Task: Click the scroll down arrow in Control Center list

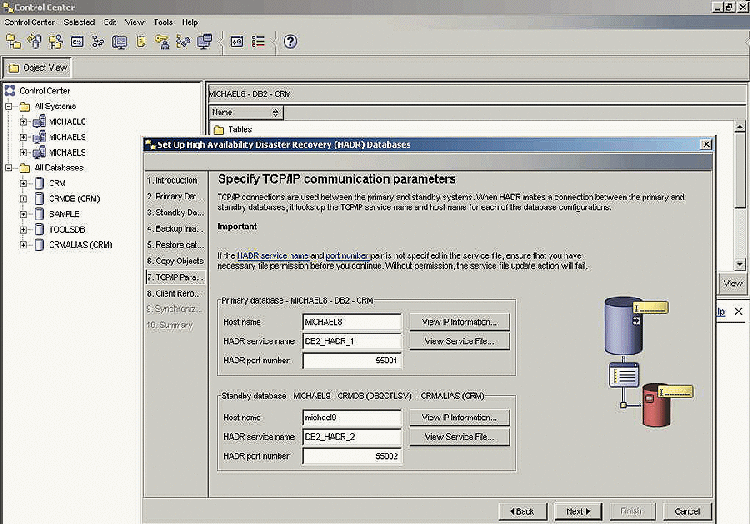Action: click(x=739, y=264)
